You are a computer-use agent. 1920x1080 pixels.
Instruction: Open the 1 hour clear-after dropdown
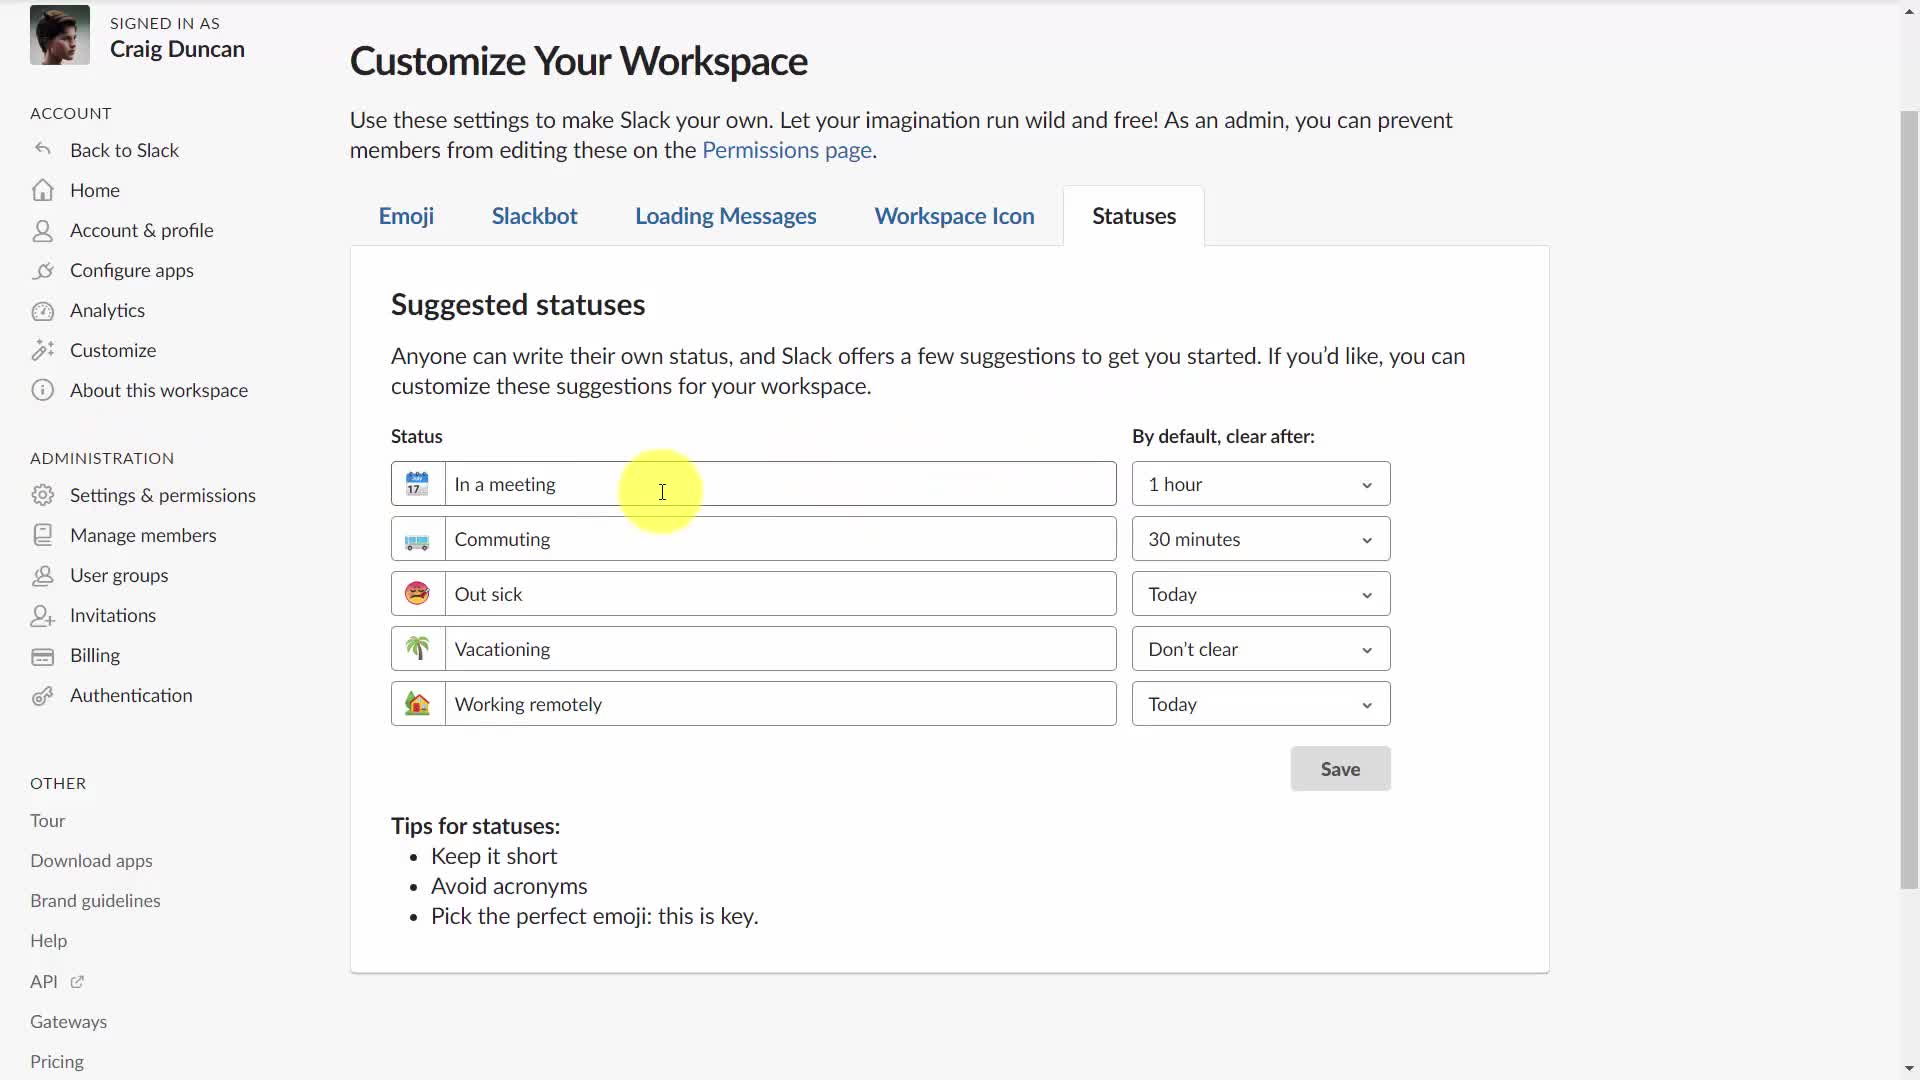1261,484
